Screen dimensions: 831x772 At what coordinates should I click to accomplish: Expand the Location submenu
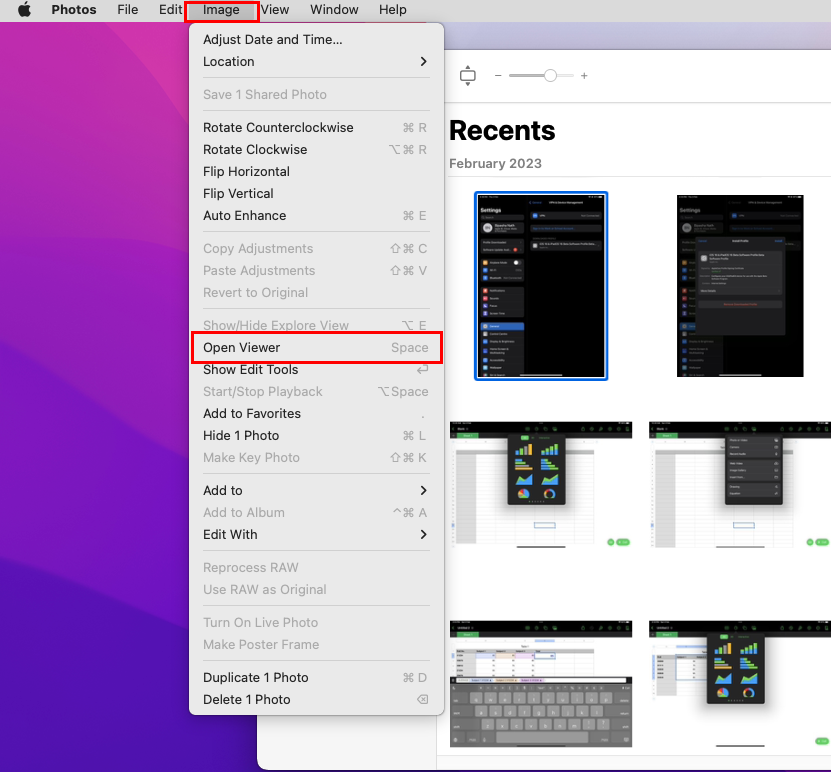click(316, 61)
